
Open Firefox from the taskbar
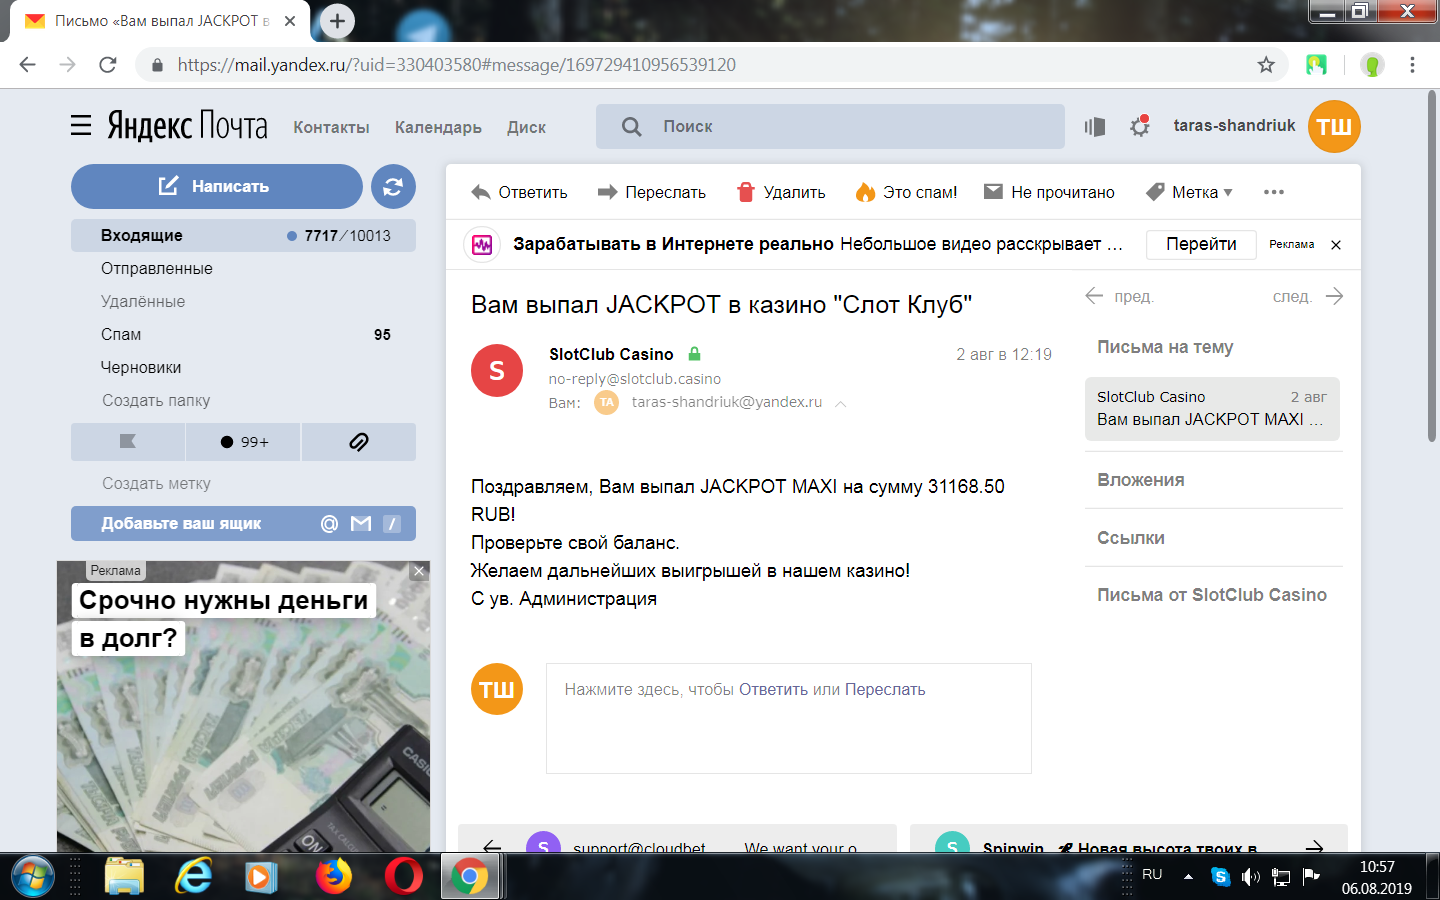(334, 877)
